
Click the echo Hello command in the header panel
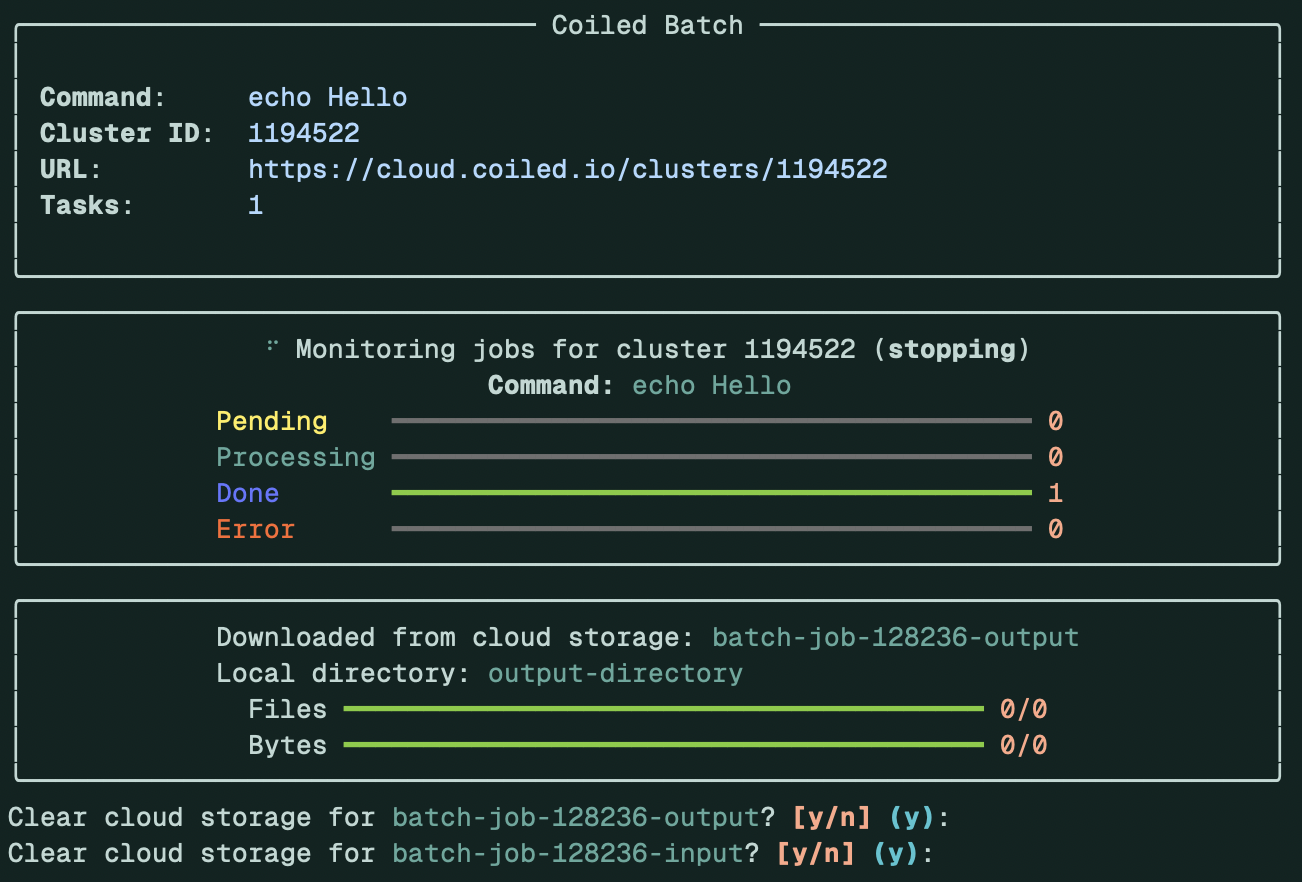(327, 97)
